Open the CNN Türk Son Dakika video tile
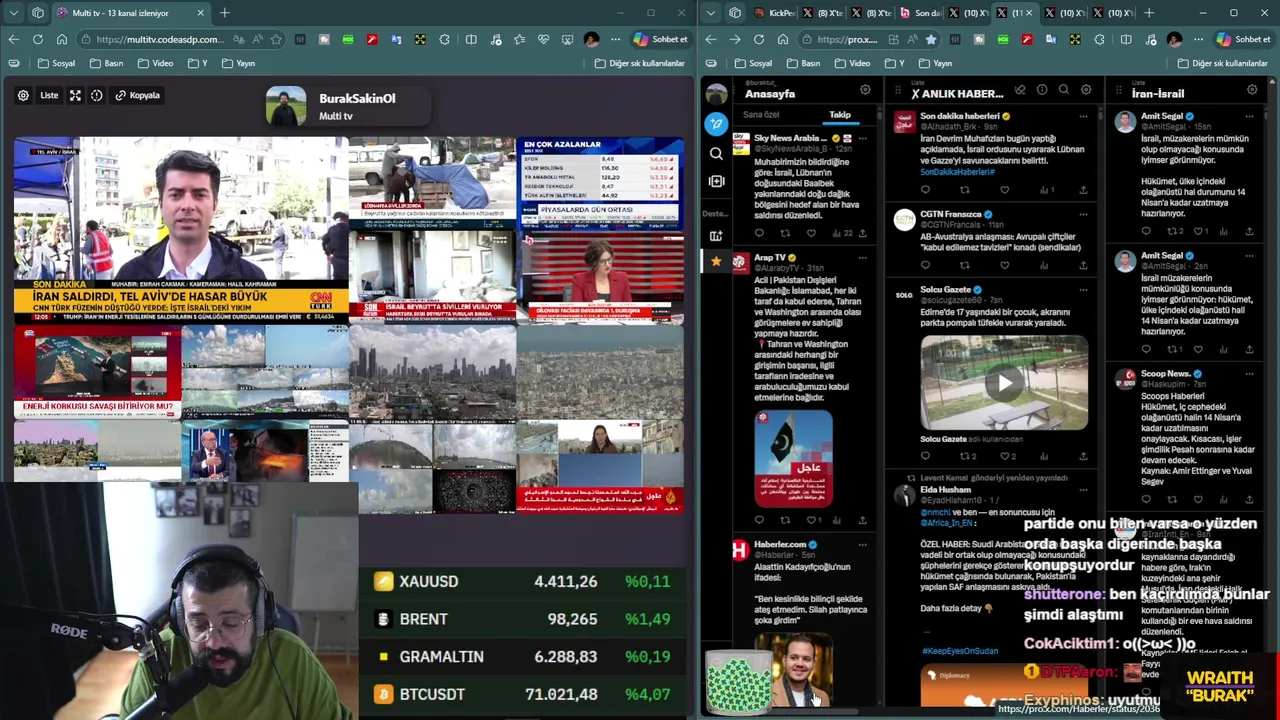Screen dimensions: 1280x720 pos(181,230)
